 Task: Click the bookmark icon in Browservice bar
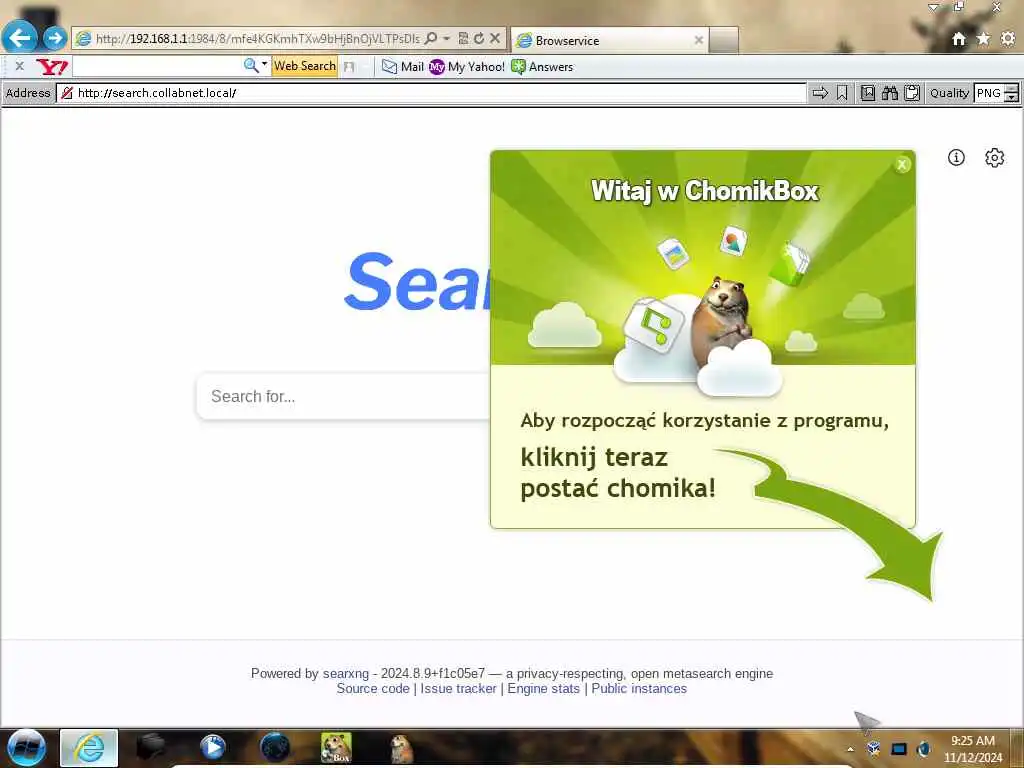click(842, 93)
